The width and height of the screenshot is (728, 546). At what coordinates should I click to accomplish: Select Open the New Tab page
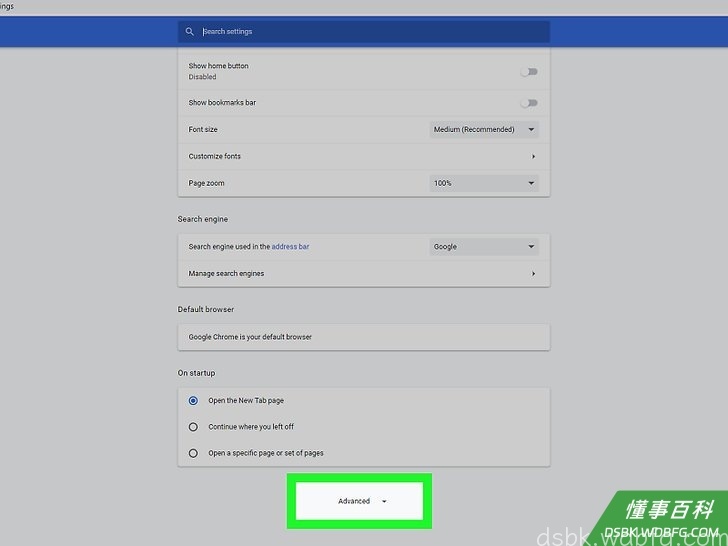coord(193,400)
